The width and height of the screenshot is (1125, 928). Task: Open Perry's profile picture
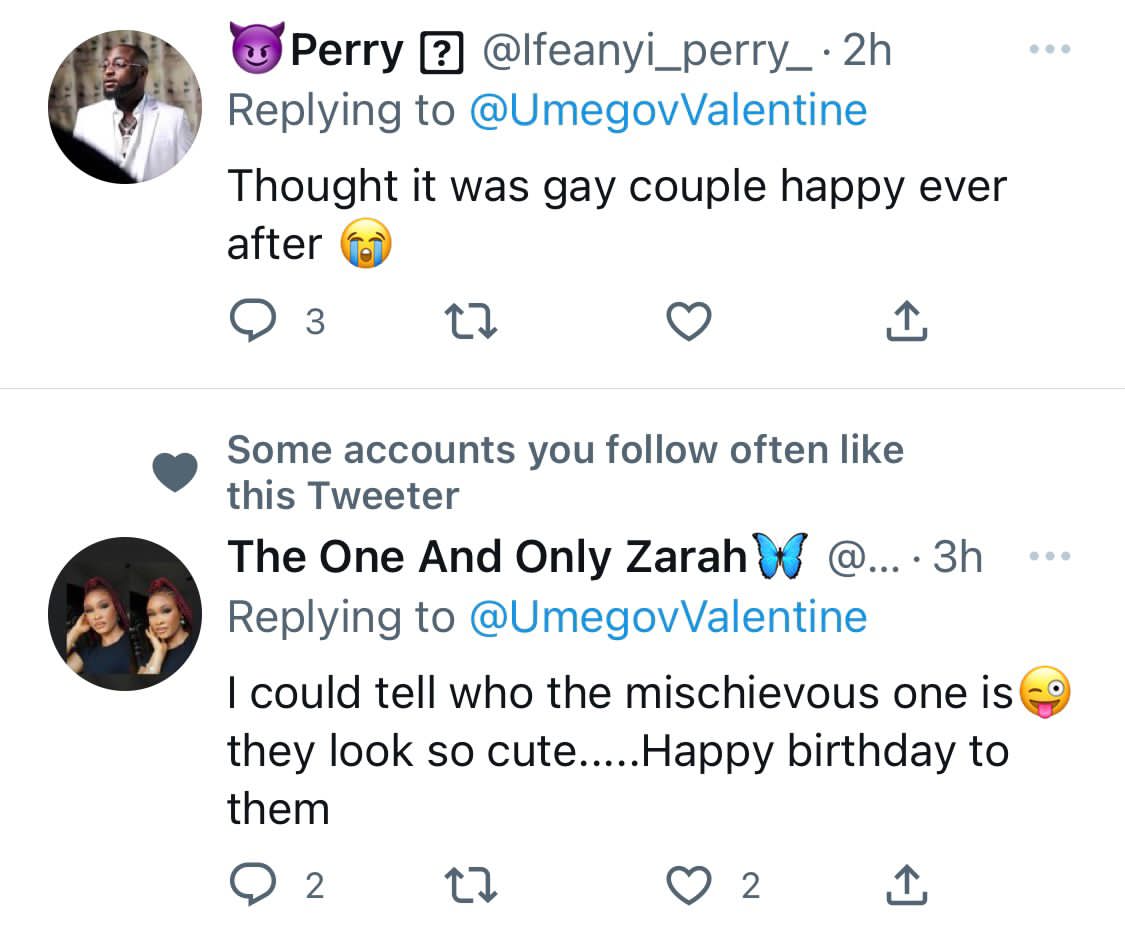pyautogui.click(x=125, y=106)
